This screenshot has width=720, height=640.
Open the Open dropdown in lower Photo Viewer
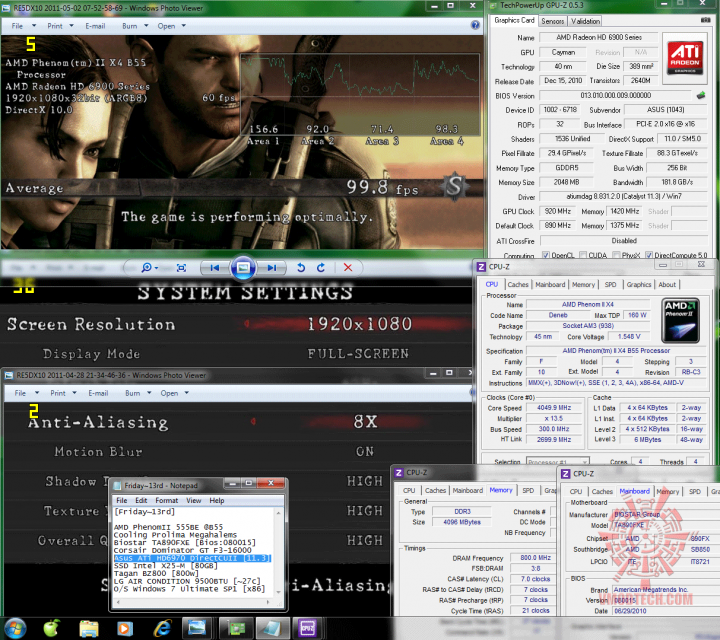click(x=174, y=393)
